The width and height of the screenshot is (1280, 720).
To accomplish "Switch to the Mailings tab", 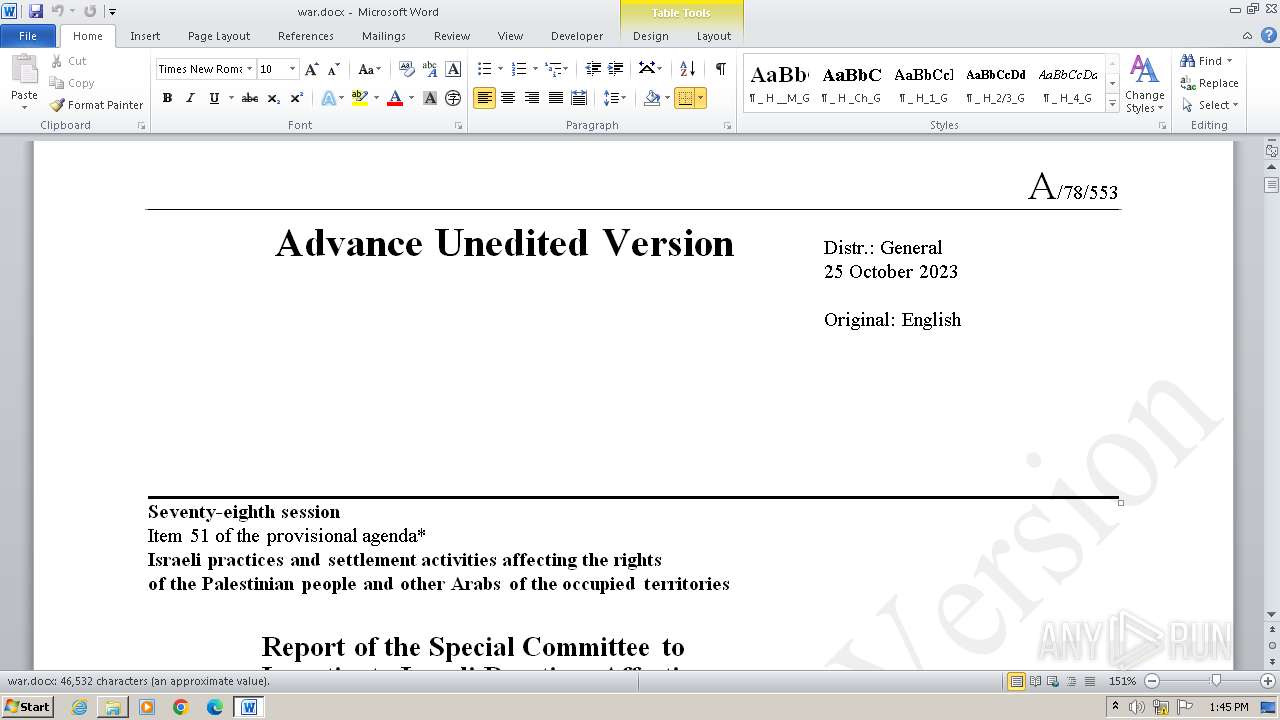I will (x=384, y=36).
